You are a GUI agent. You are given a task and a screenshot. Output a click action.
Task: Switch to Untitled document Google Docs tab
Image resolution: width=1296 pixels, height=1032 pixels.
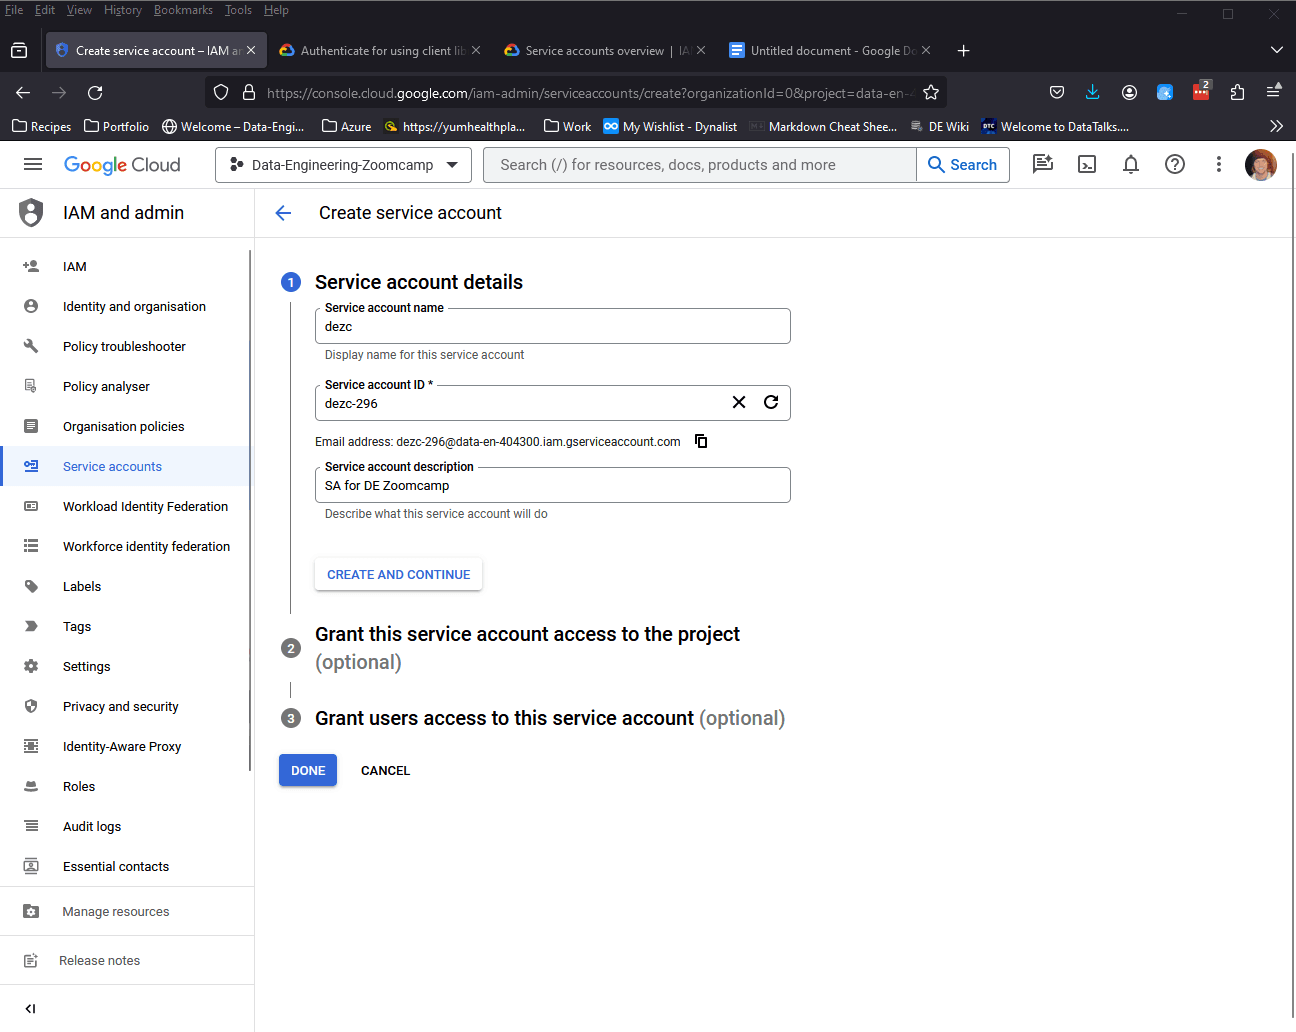coord(828,50)
